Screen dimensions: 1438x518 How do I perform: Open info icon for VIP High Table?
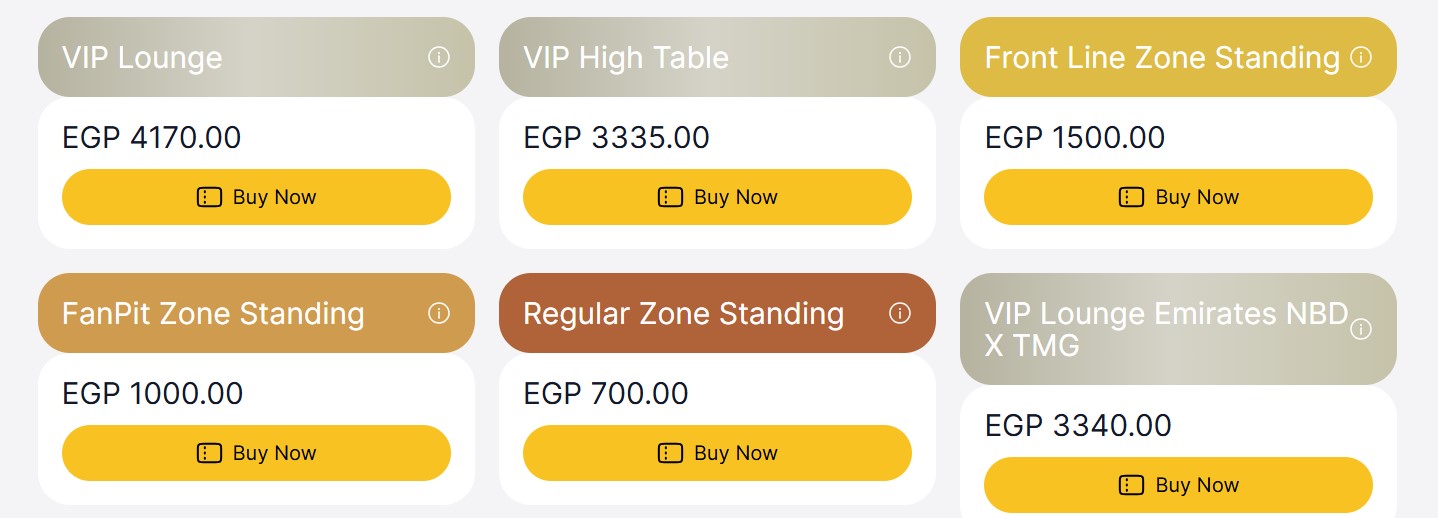click(x=899, y=57)
